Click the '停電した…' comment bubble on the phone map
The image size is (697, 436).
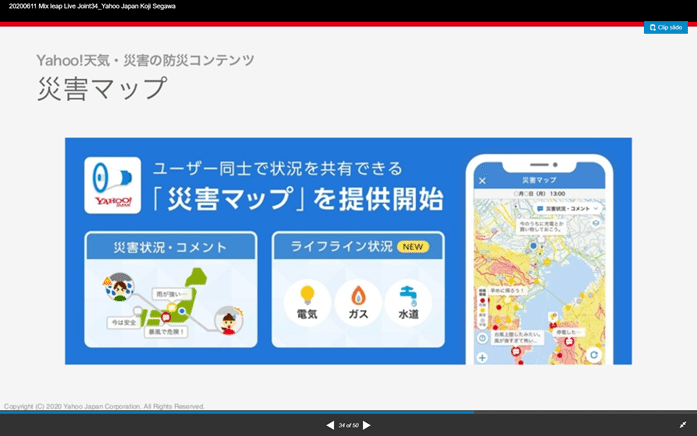click(568, 332)
